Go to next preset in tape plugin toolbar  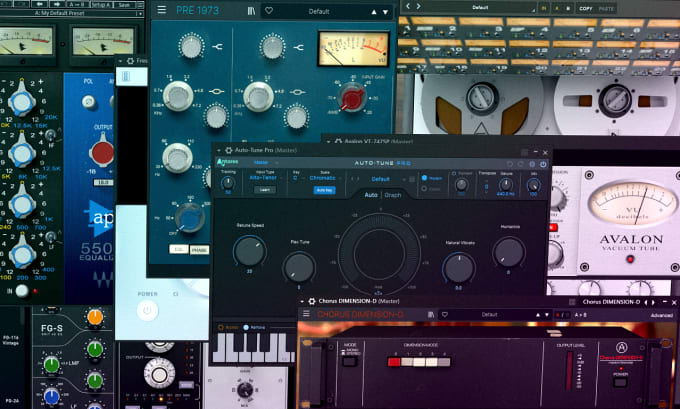[x=418, y=6]
